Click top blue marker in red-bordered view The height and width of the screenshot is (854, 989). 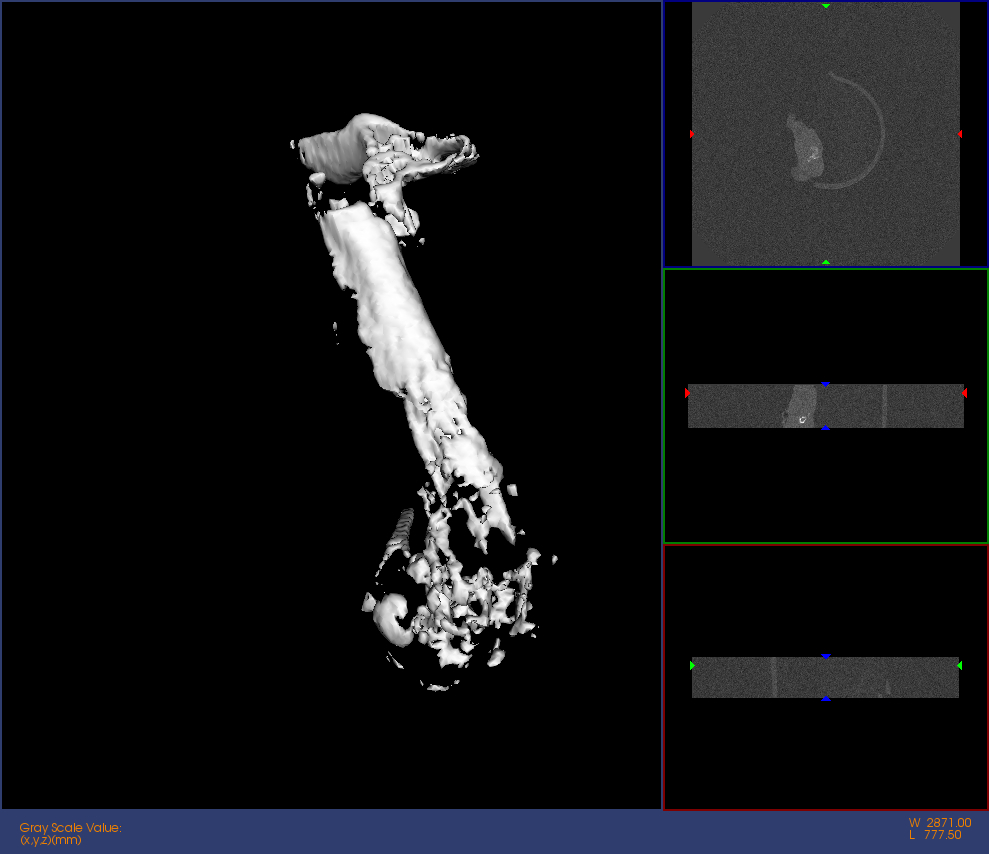(826, 657)
